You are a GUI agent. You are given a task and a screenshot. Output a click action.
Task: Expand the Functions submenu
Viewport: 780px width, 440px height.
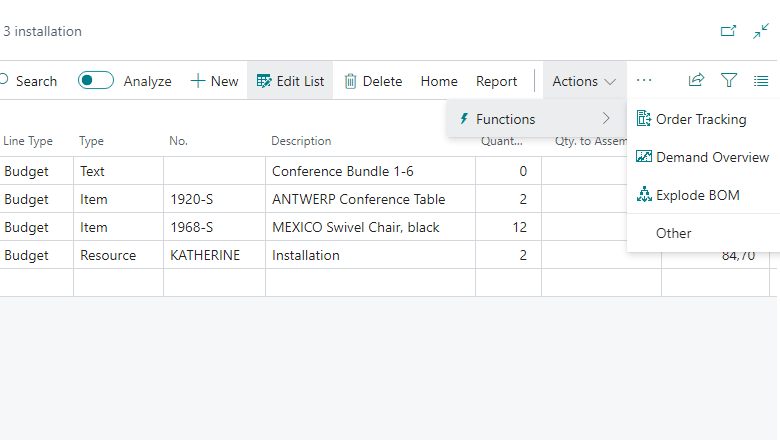click(x=535, y=119)
